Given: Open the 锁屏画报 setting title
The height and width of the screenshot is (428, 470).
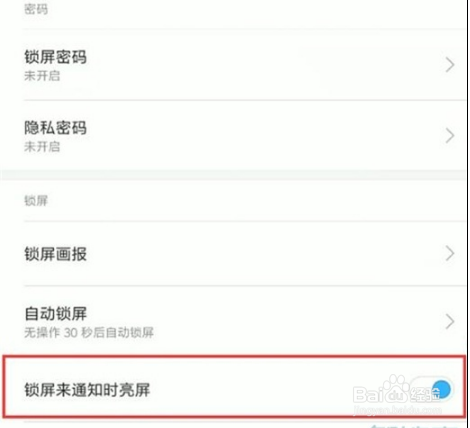Looking at the screenshot, I should (x=56, y=254).
